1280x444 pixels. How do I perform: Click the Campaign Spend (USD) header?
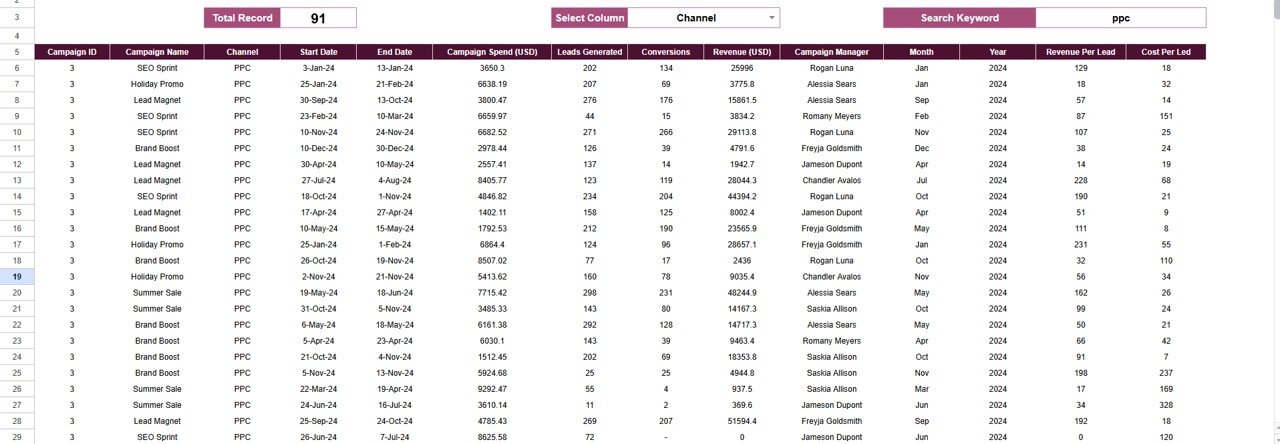point(493,52)
